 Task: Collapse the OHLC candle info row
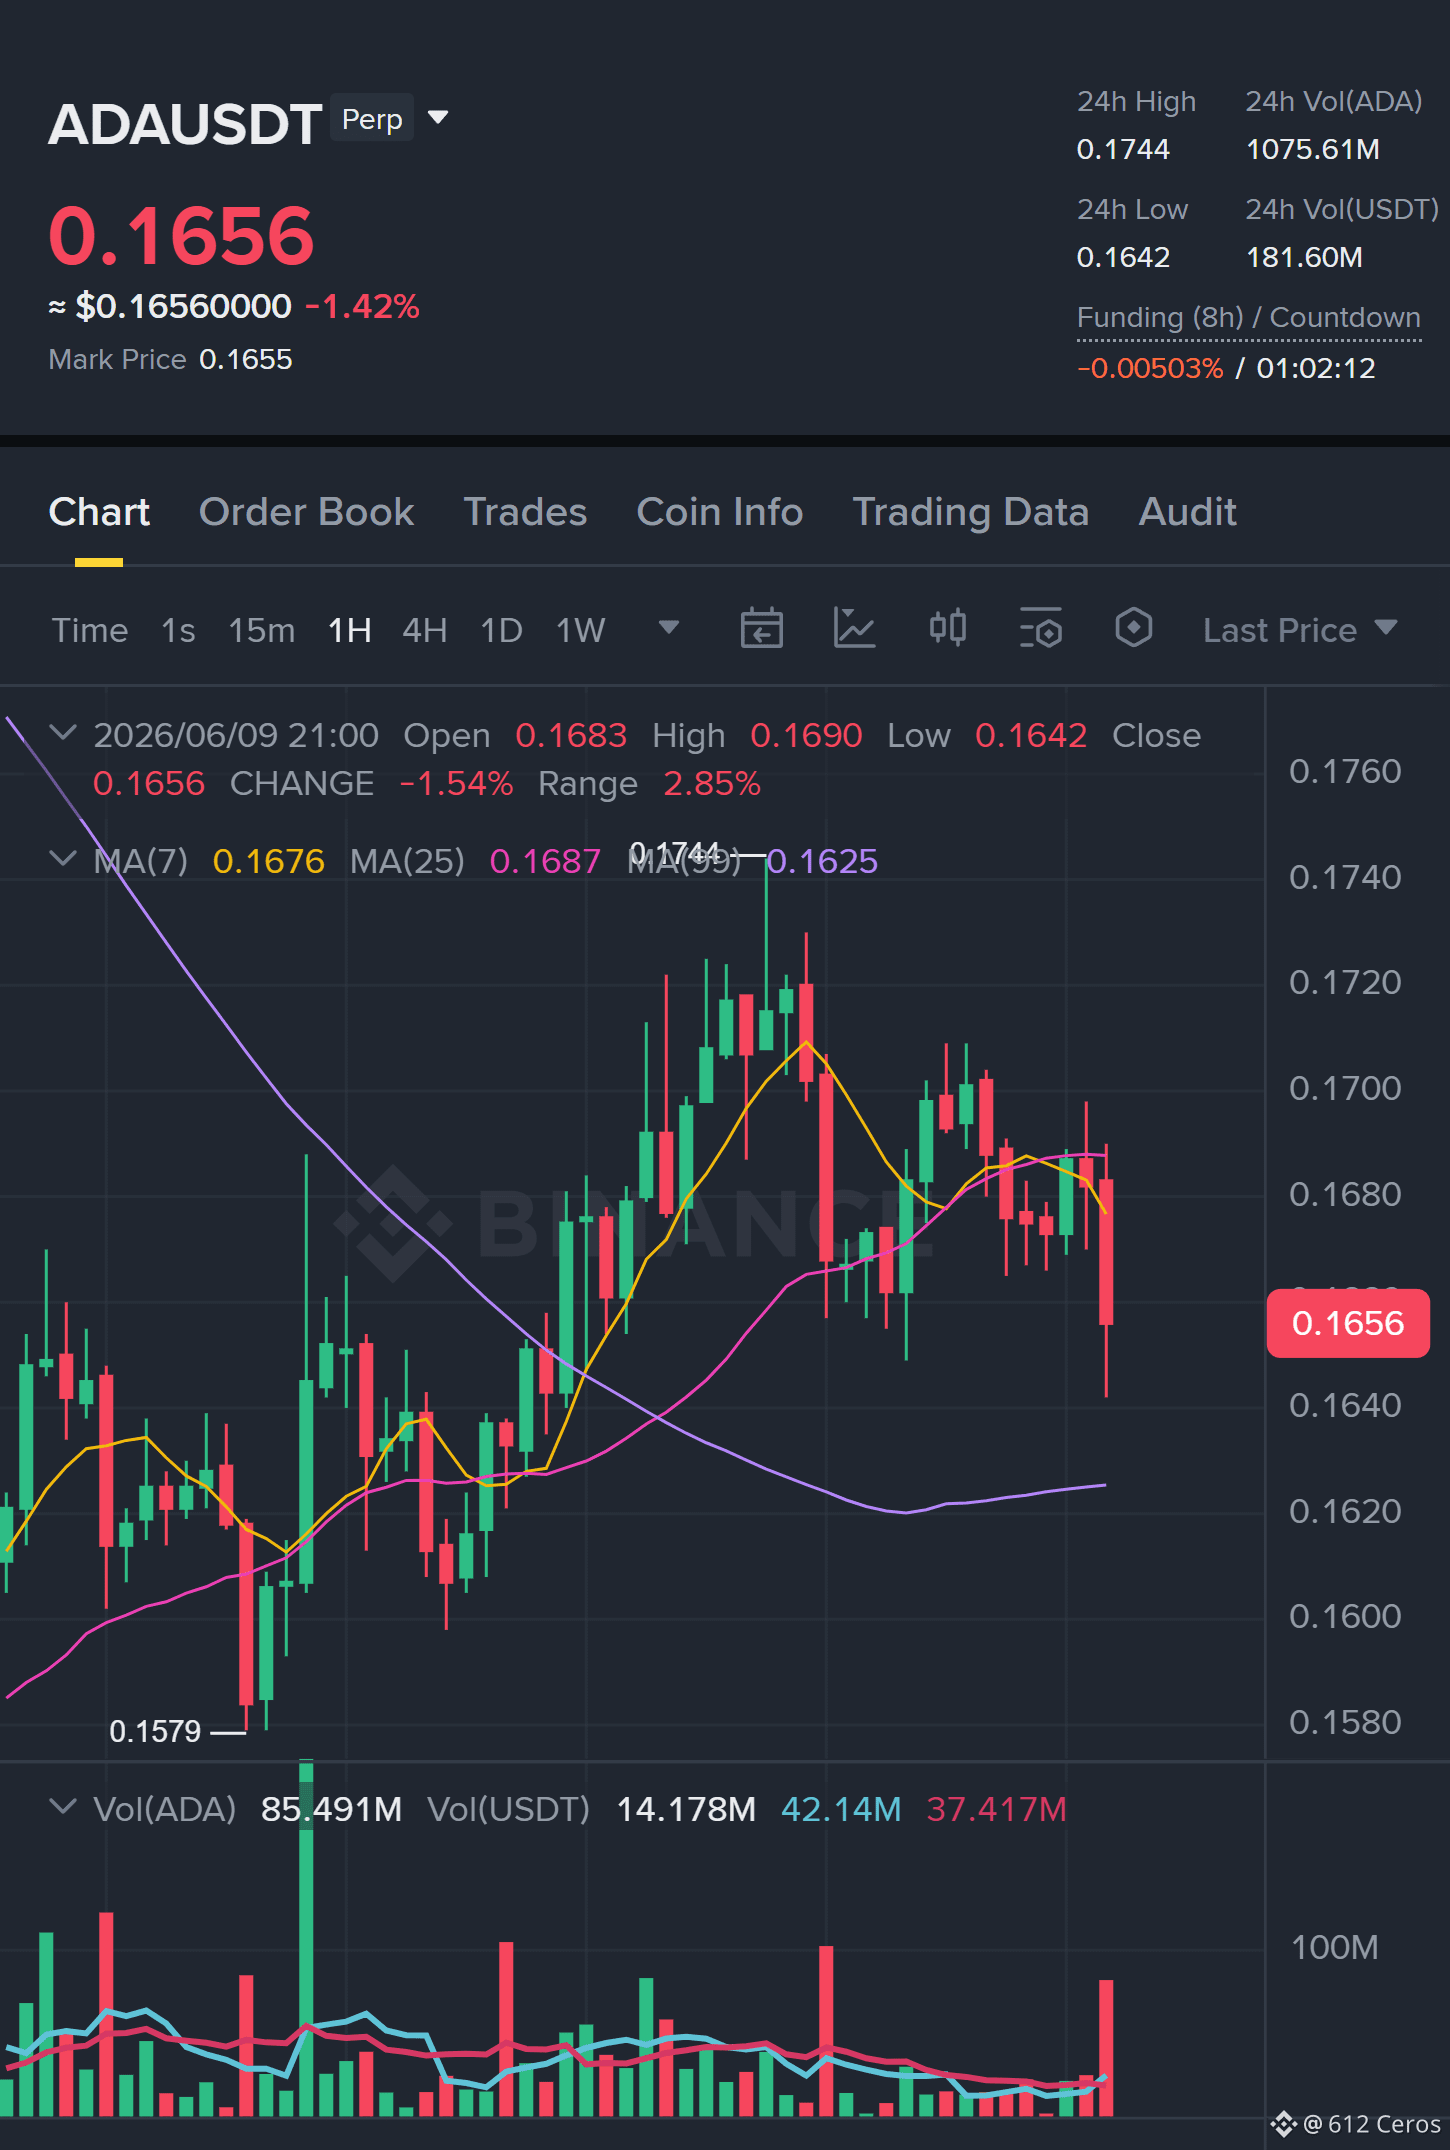click(63, 734)
